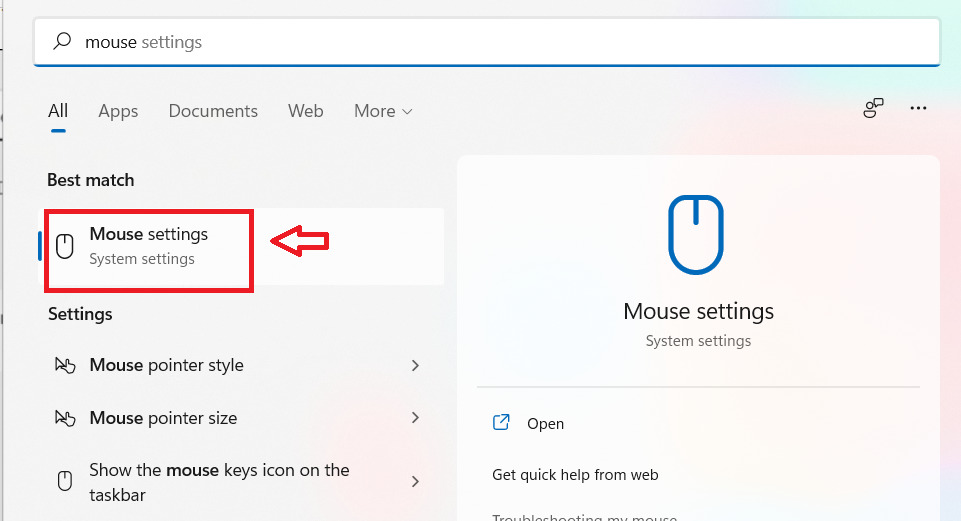Click the Mouse pointer size icon
Screen dimensions: 961x521
(65, 418)
